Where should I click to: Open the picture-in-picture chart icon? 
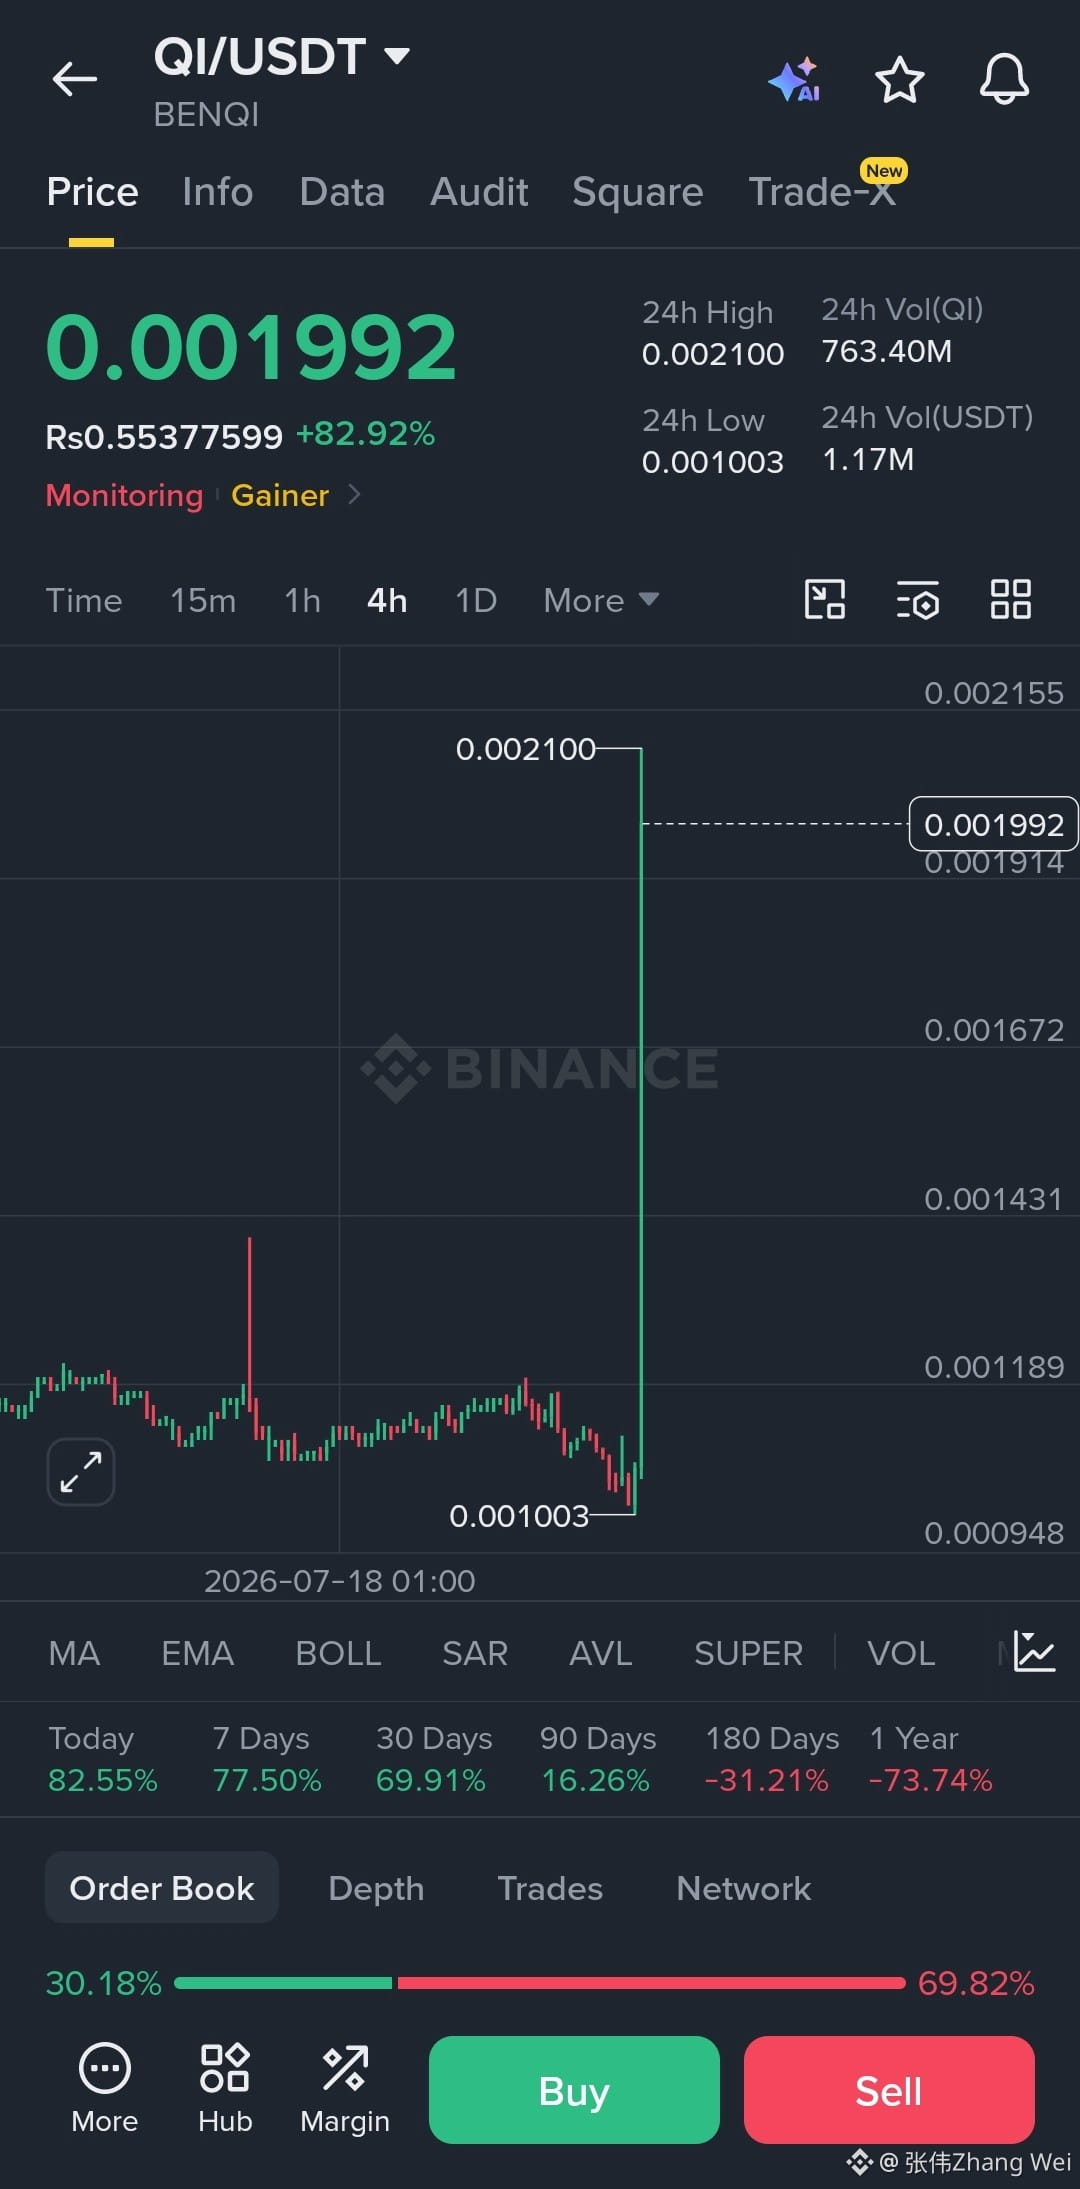(x=825, y=600)
